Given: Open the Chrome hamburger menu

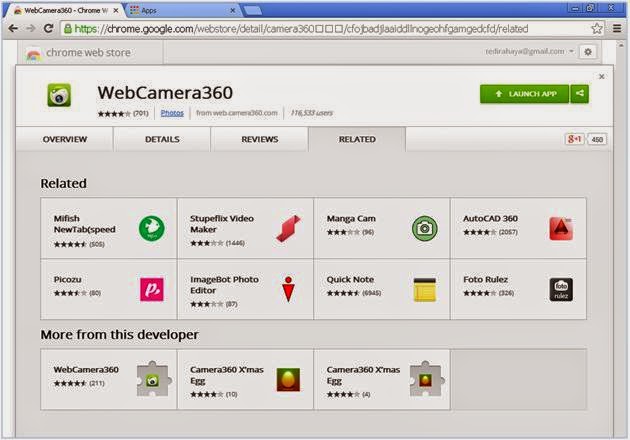Looking at the screenshot, I should pos(617,29).
